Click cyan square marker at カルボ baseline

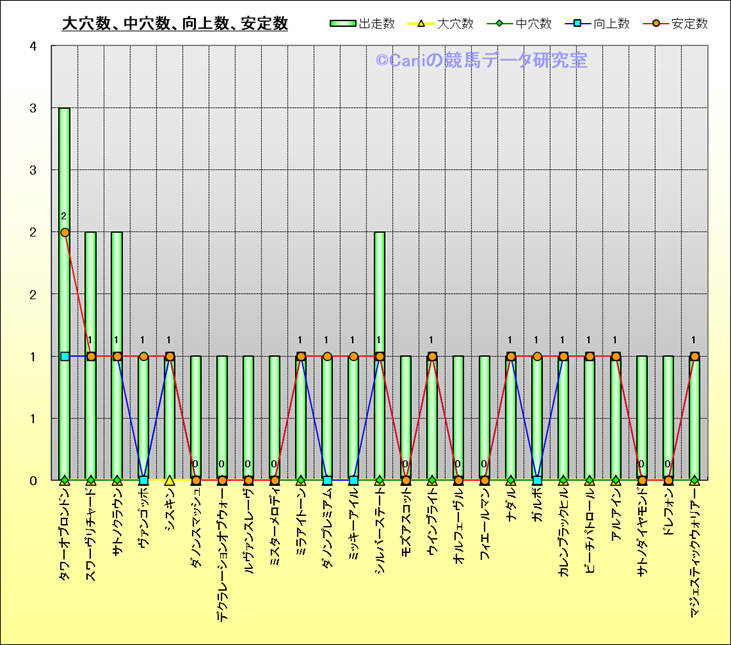click(537, 480)
